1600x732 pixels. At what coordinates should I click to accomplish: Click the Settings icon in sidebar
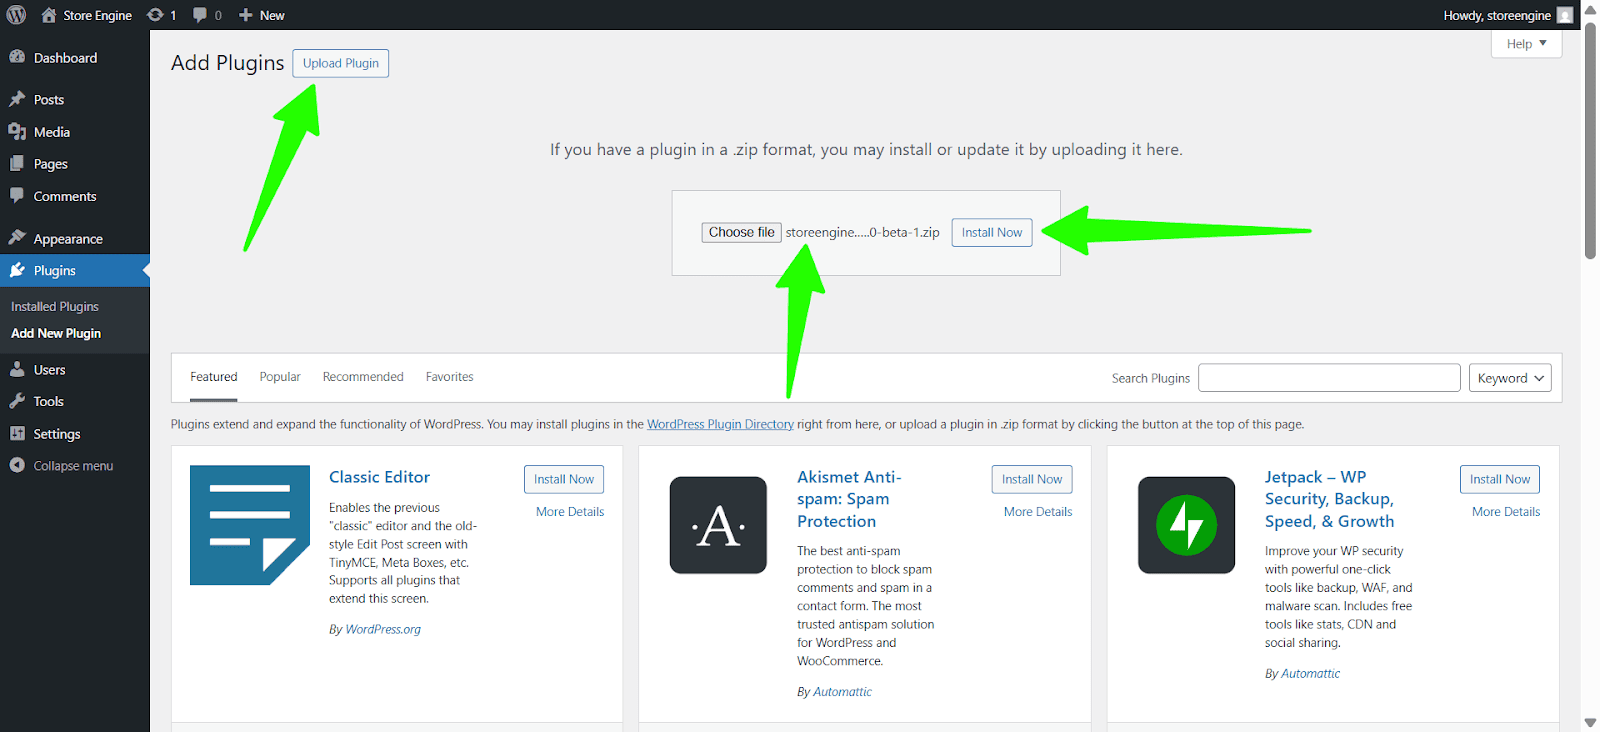click(x=17, y=433)
